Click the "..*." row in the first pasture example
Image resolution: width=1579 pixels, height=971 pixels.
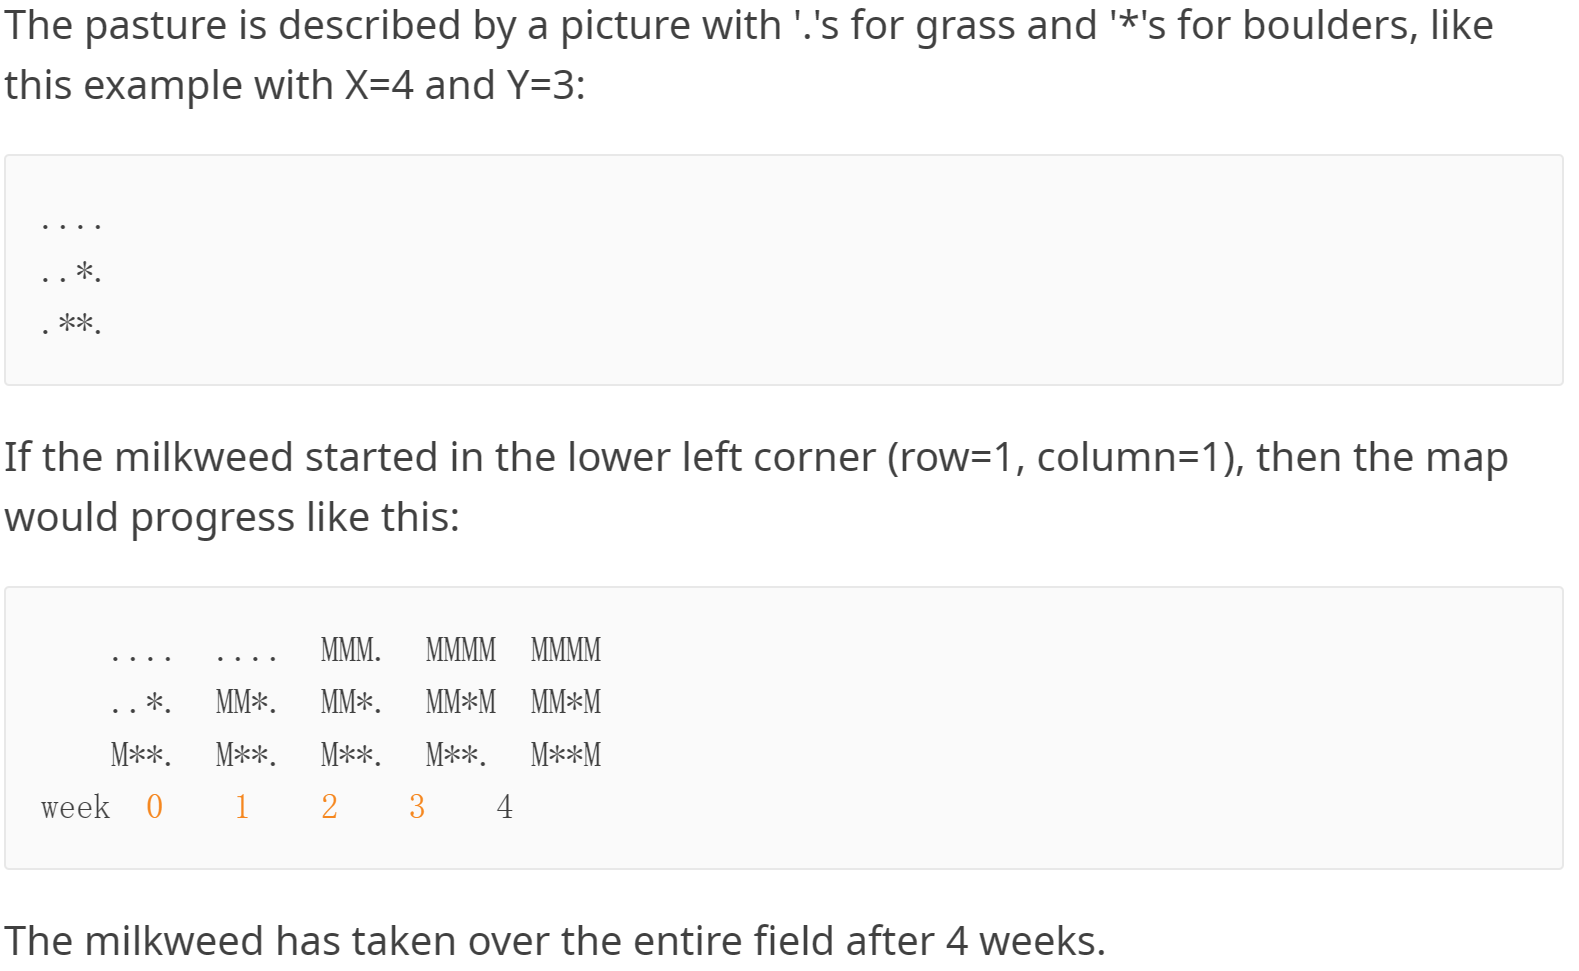tap(71, 272)
